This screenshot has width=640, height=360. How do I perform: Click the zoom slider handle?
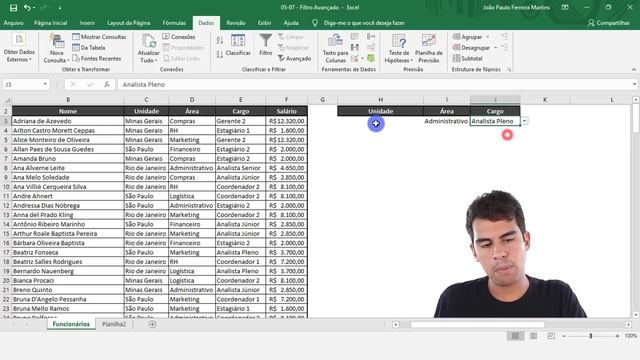[591, 336]
